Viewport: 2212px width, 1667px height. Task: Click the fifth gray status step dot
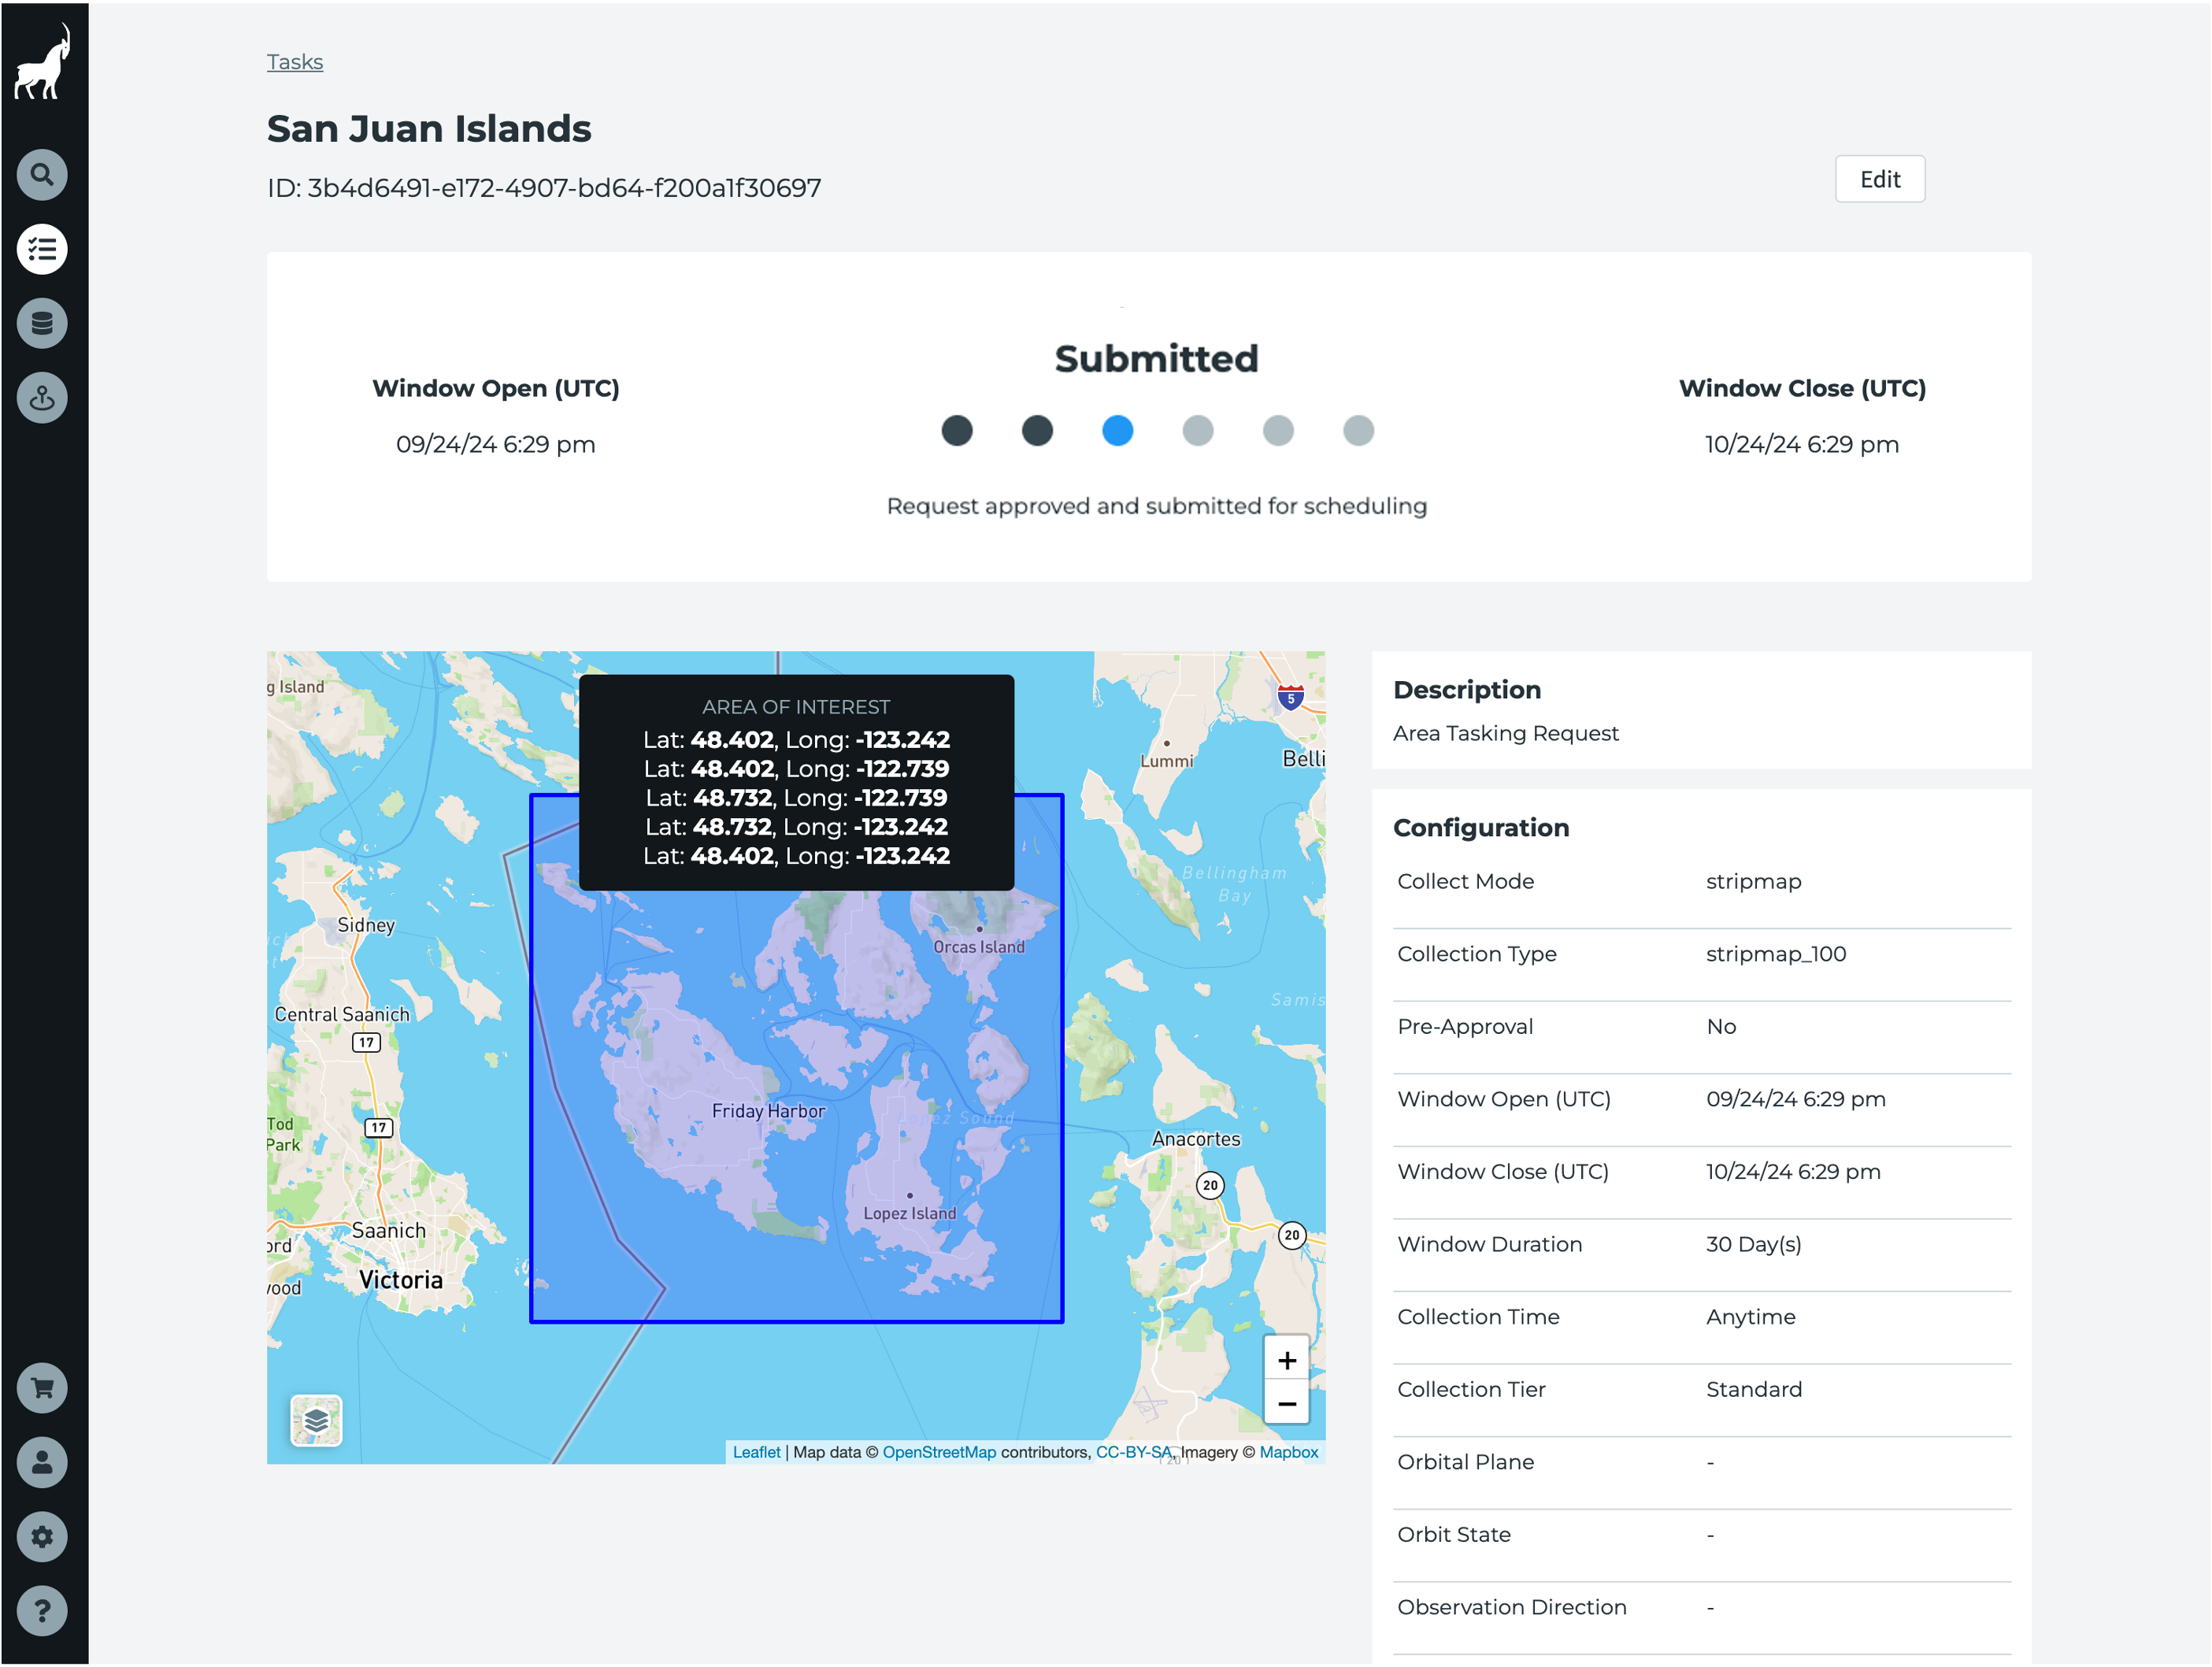point(1278,431)
